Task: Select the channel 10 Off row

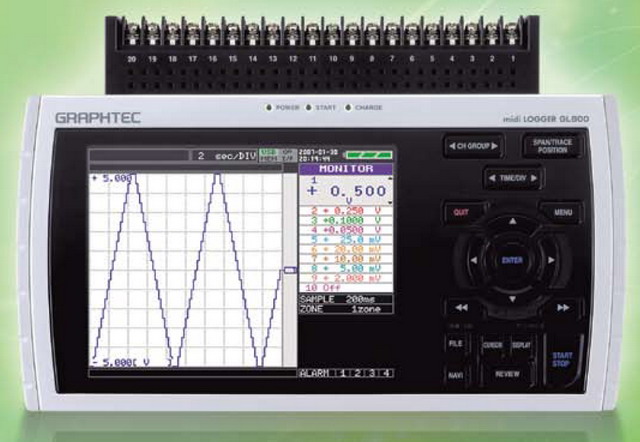Action: click(346, 287)
